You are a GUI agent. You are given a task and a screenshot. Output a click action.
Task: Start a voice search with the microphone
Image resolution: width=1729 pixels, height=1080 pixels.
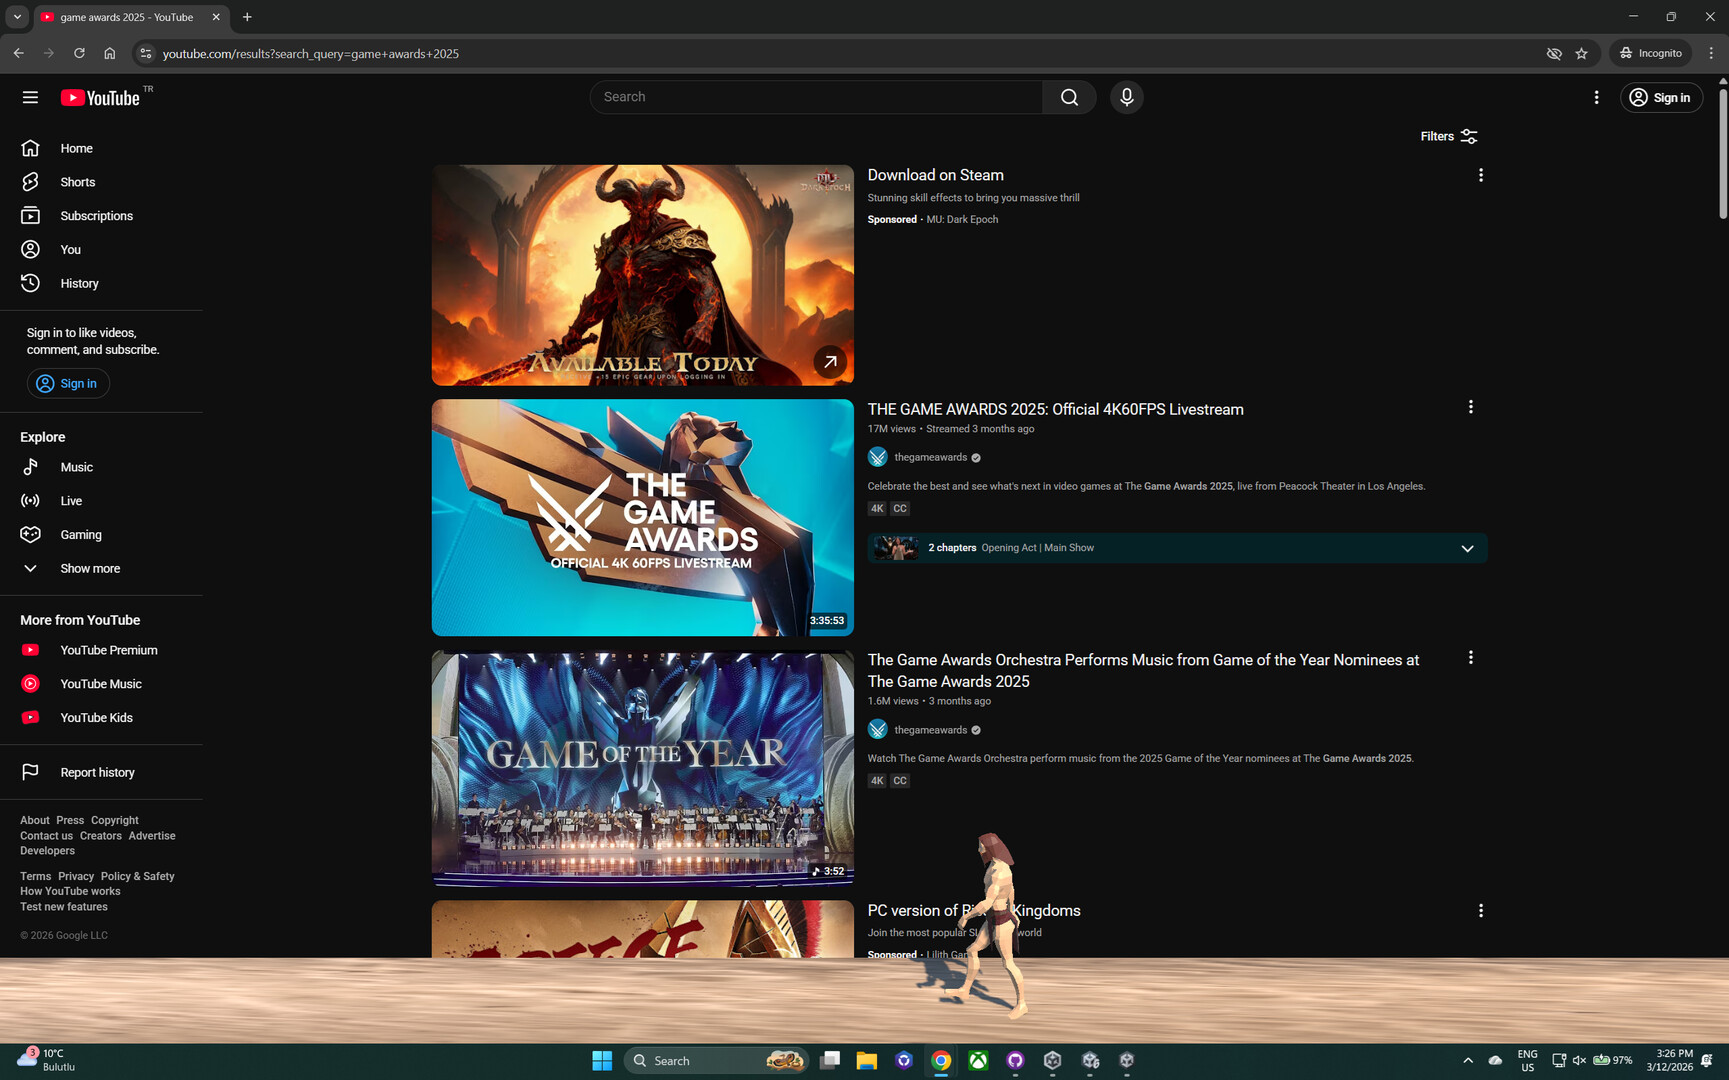click(1126, 97)
